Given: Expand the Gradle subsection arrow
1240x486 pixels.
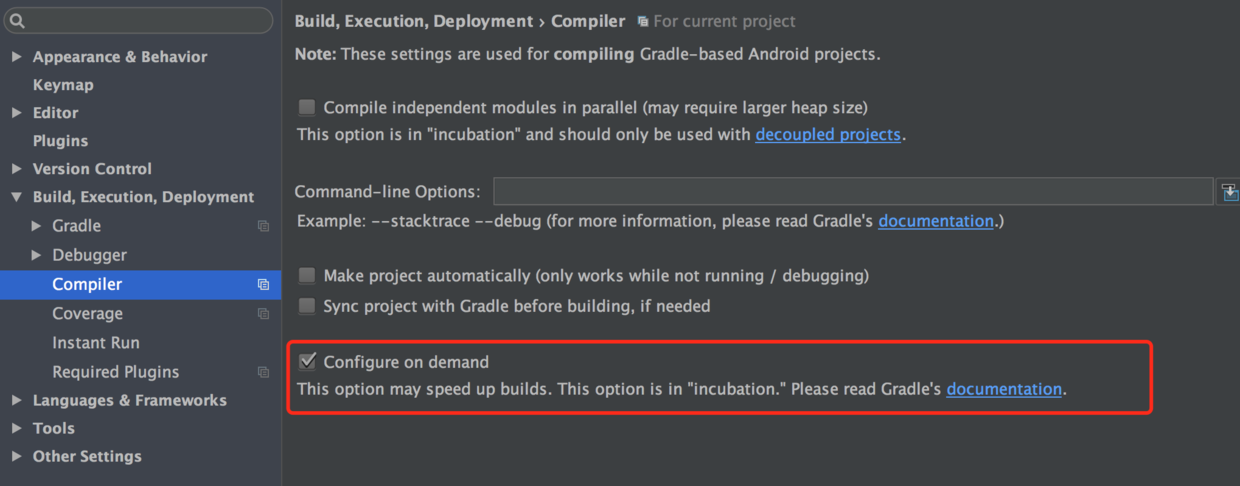Looking at the screenshot, I should click(x=37, y=226).
